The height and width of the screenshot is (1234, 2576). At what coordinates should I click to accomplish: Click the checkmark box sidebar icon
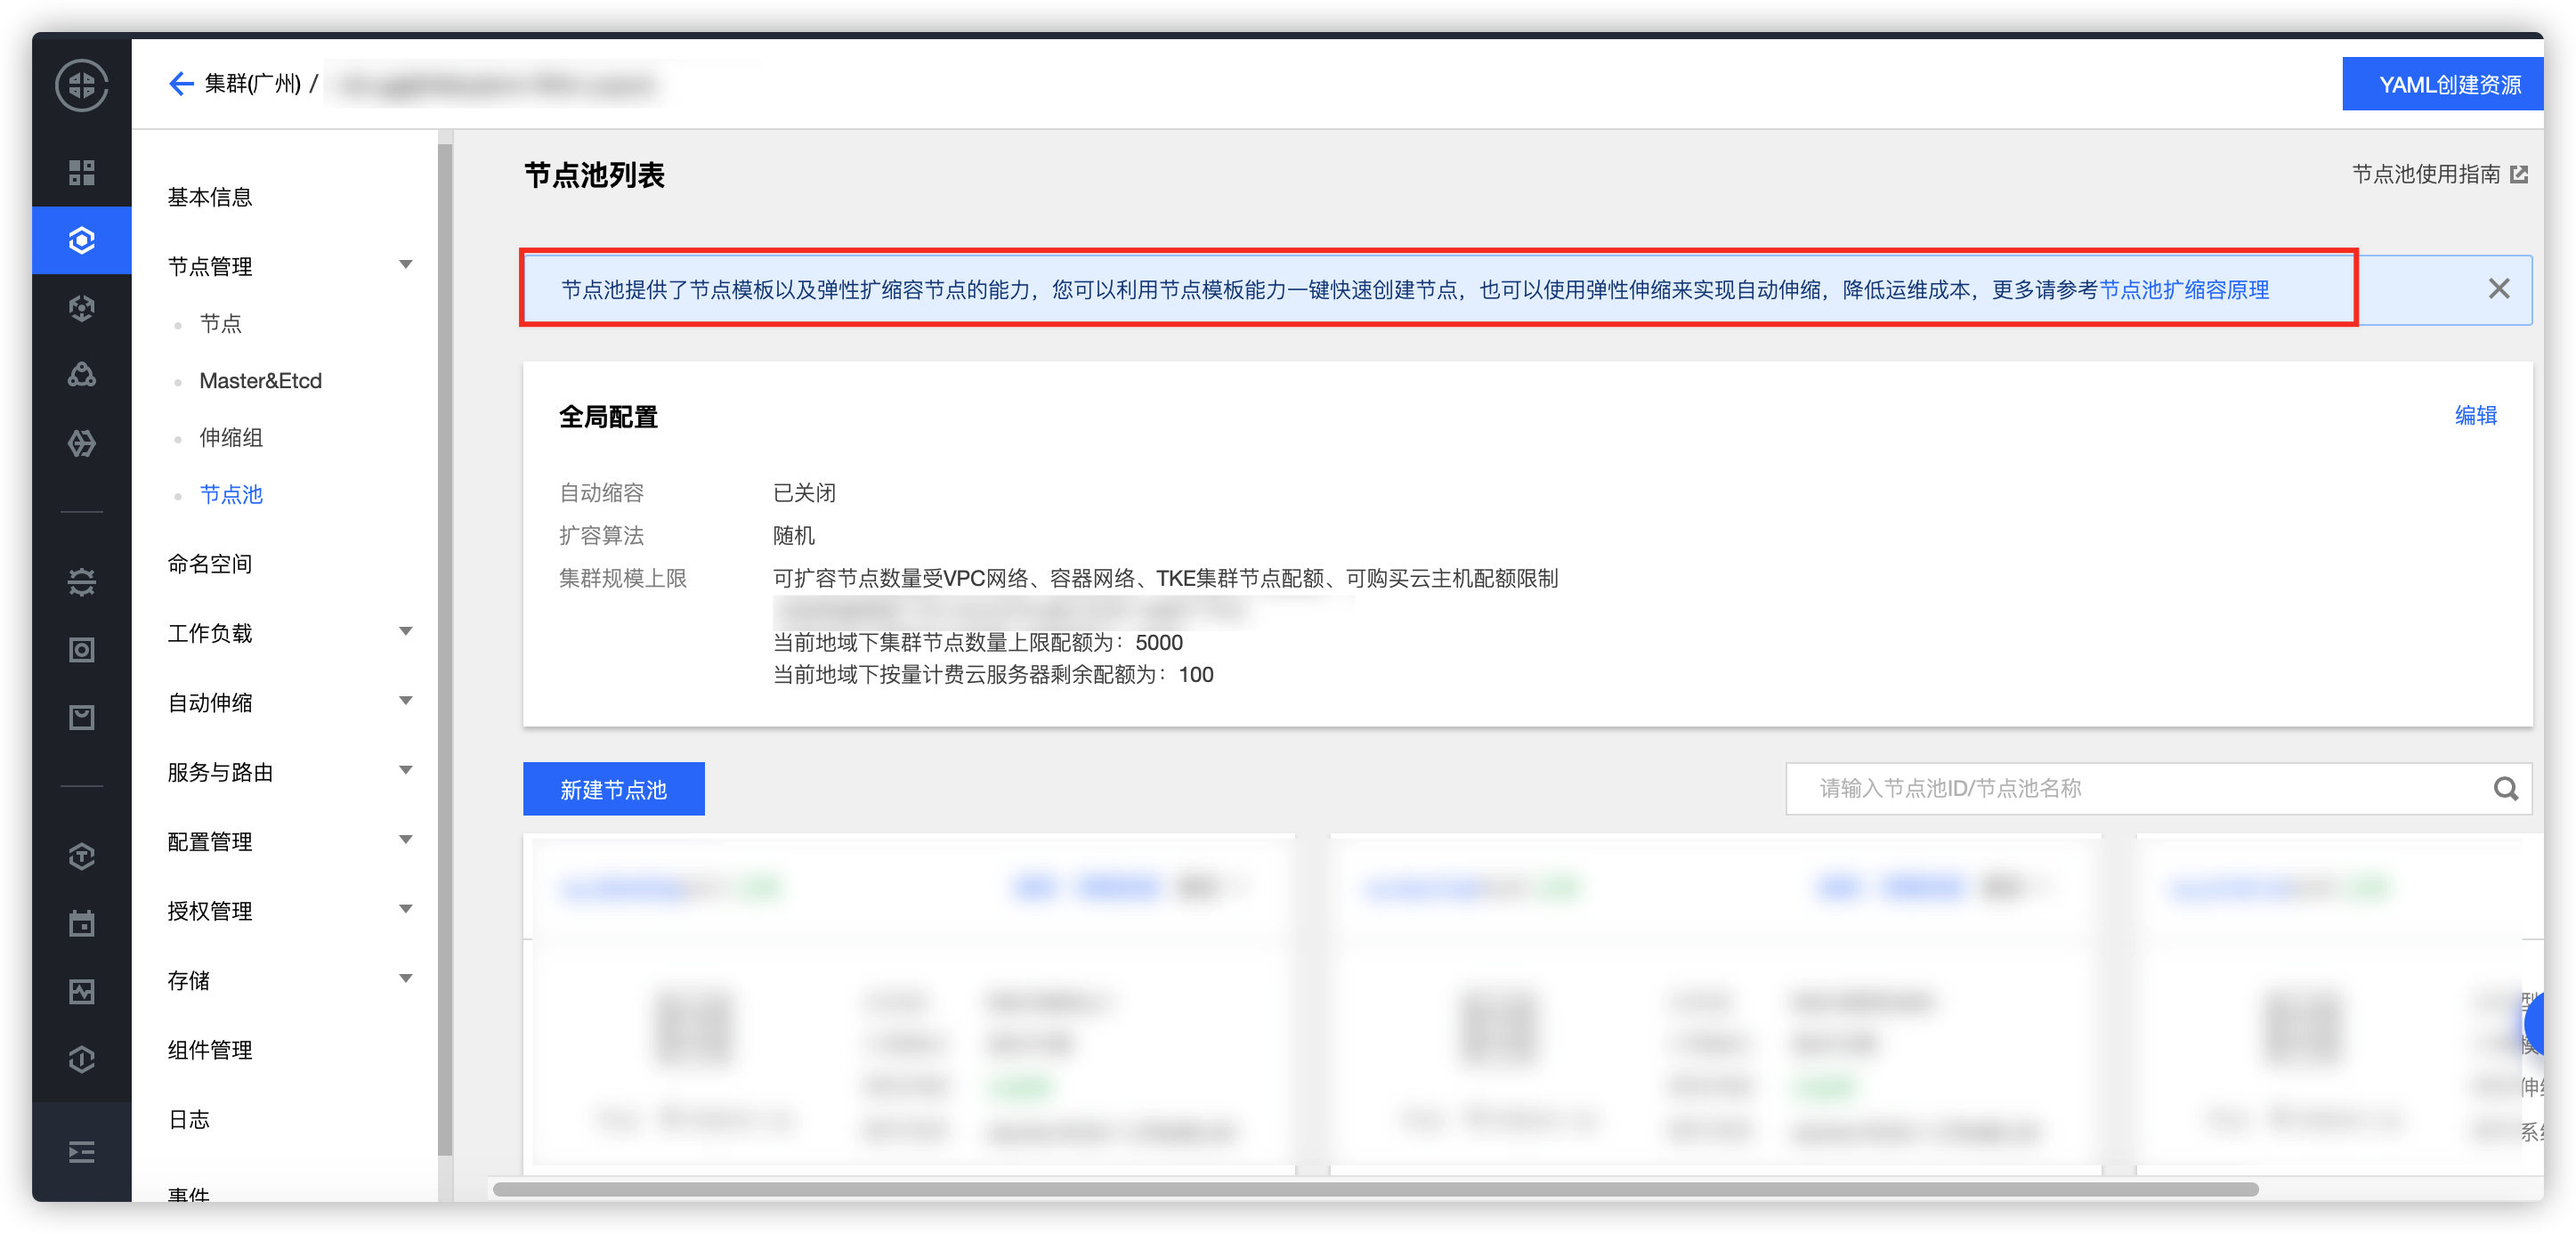coord(82,717)
